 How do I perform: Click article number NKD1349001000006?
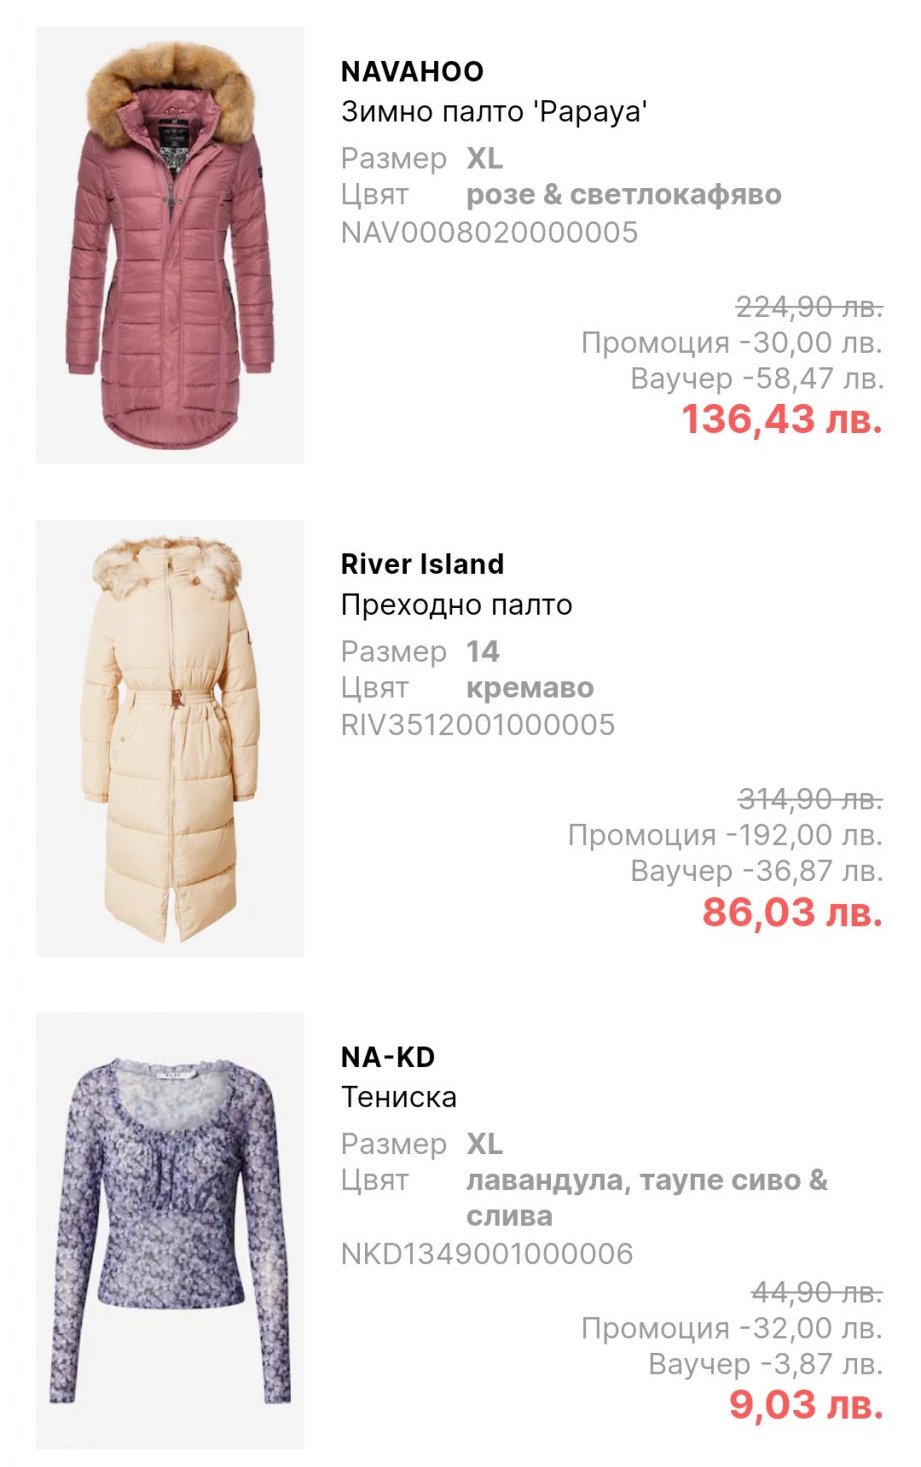(487, 1254)
